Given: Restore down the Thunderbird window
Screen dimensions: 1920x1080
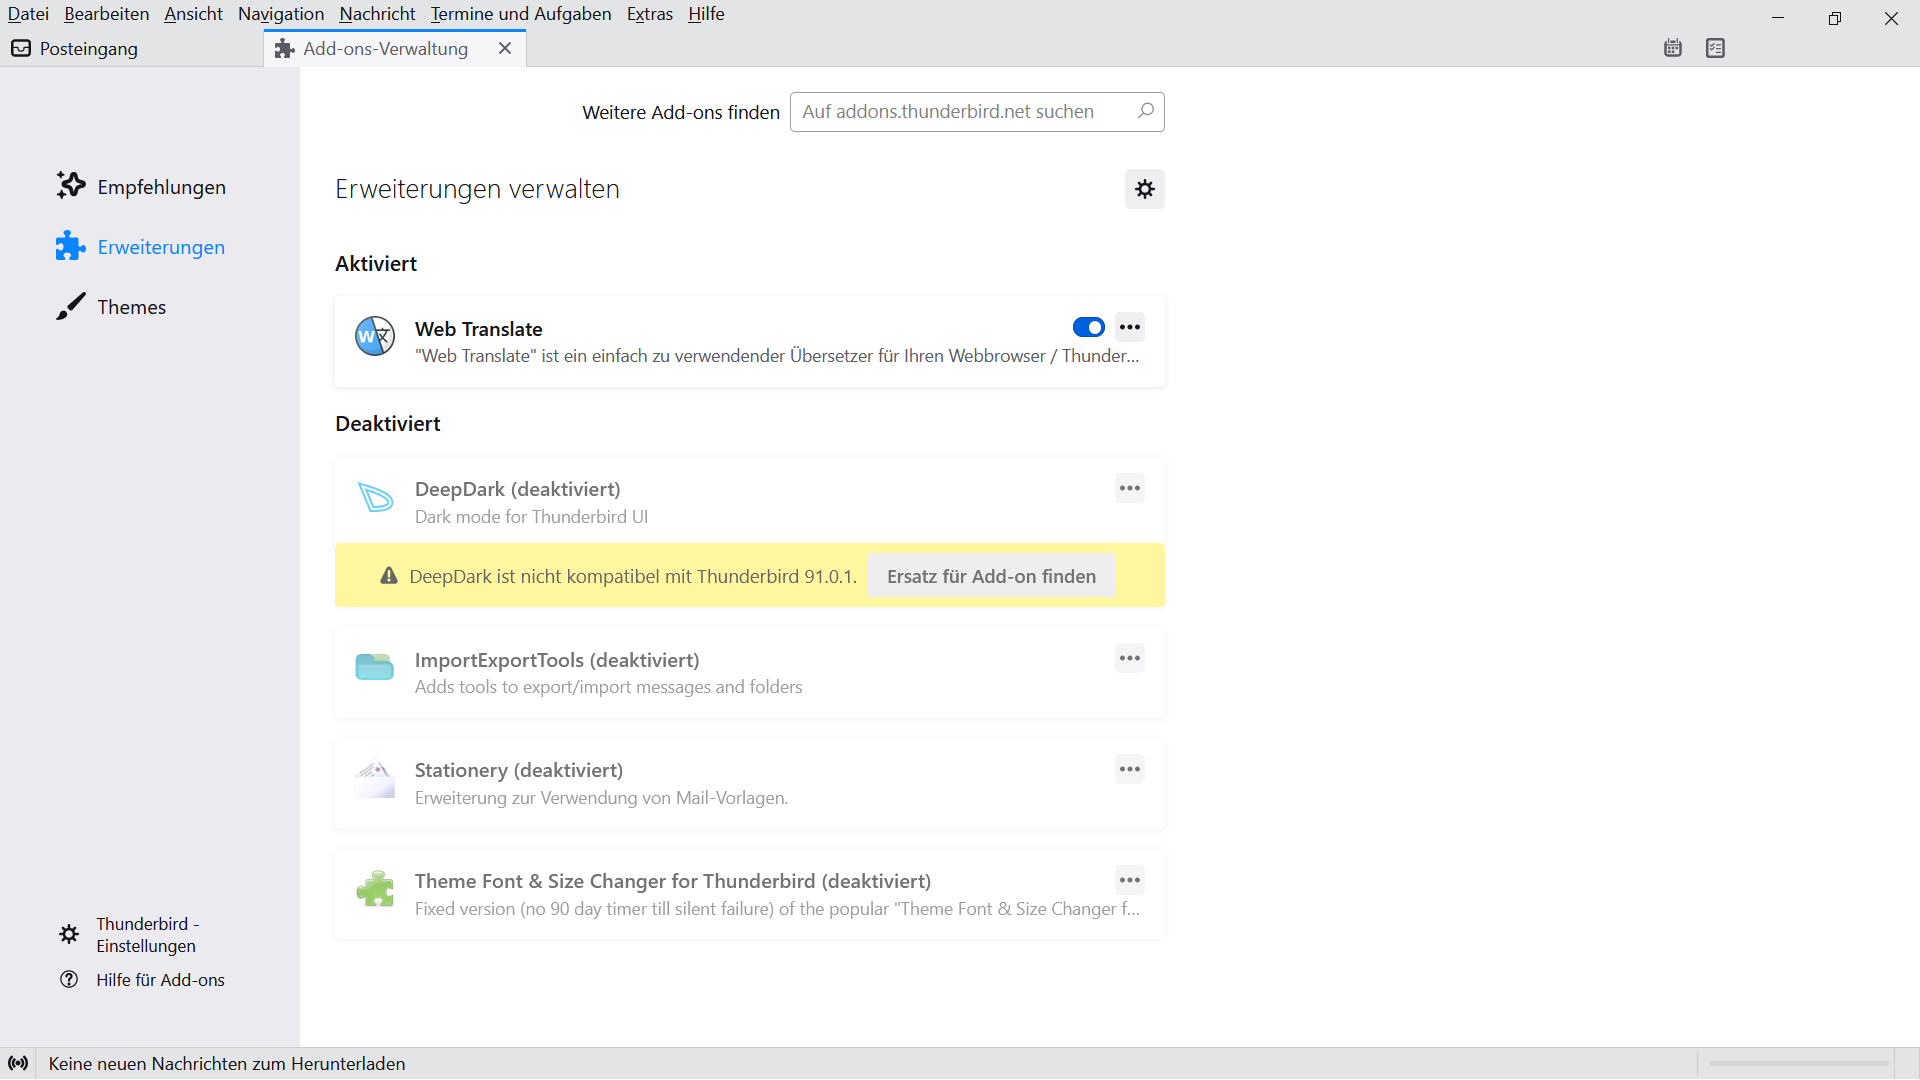Looking at the screenshot, I should [x=1834, y=18].
